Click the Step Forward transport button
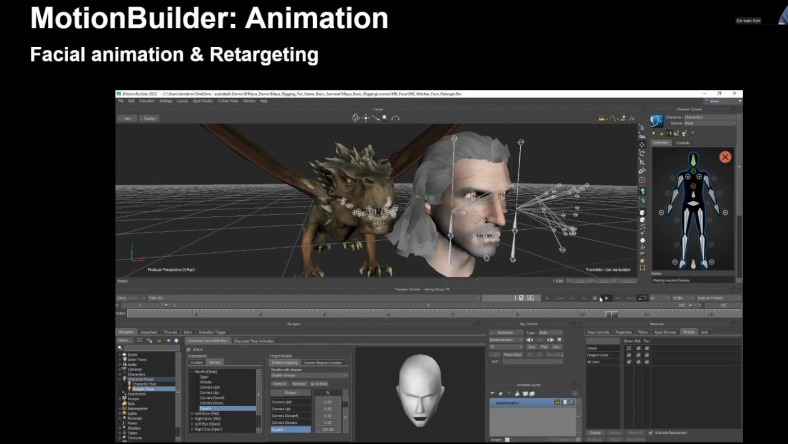 (x=618, y=298)
